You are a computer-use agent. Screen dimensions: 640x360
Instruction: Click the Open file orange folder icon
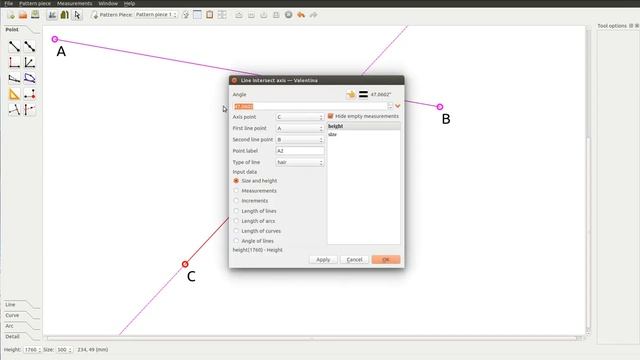coord(23,15)
